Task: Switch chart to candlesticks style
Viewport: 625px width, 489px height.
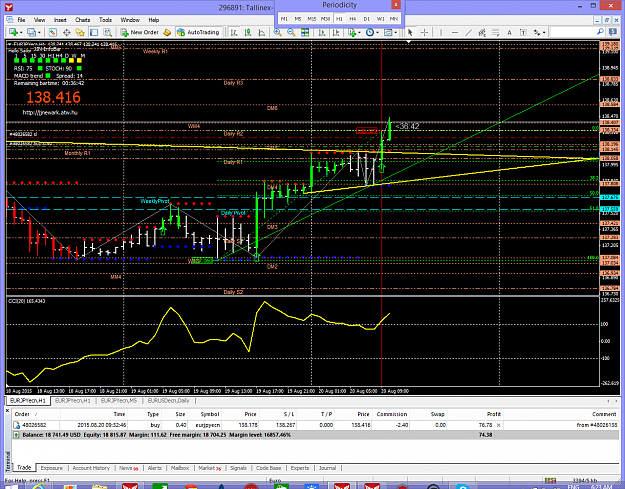Action: coord(248,32)
